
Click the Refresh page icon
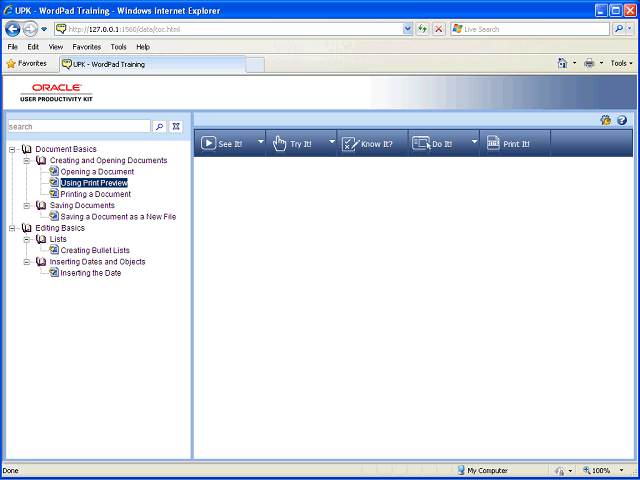(422, 29)
